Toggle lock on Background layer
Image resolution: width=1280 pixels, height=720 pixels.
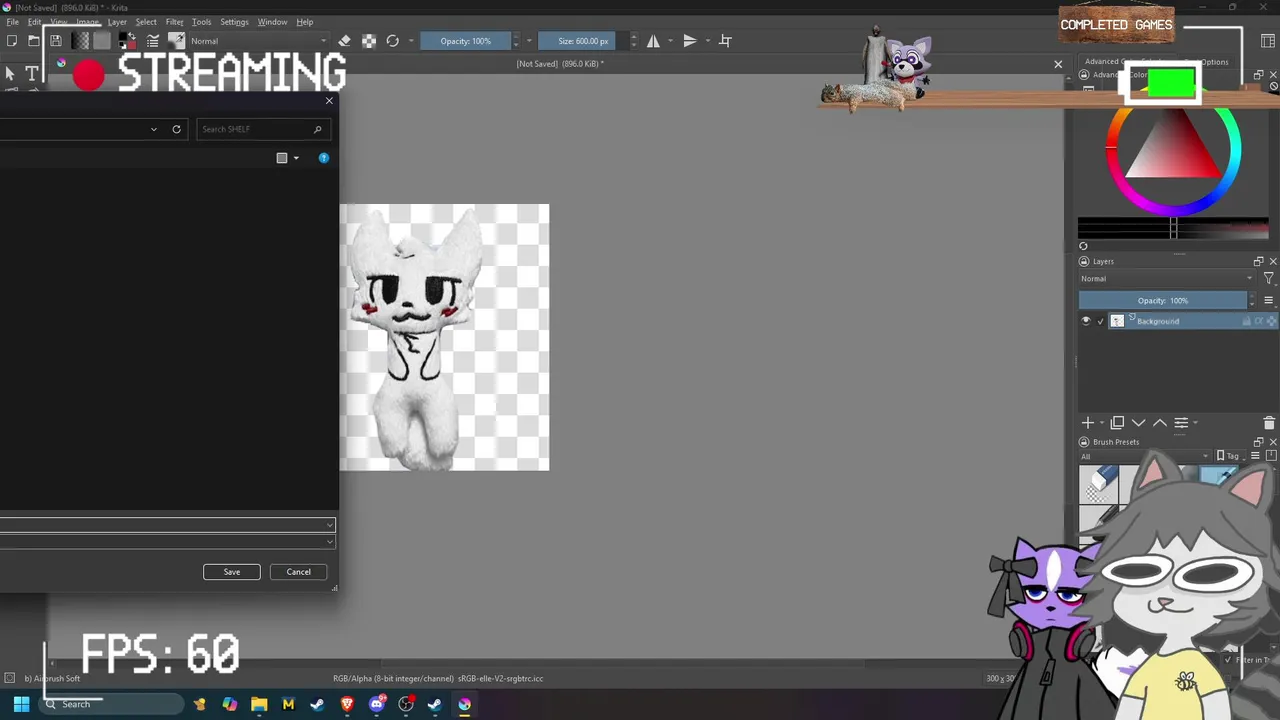[1247, 321]
